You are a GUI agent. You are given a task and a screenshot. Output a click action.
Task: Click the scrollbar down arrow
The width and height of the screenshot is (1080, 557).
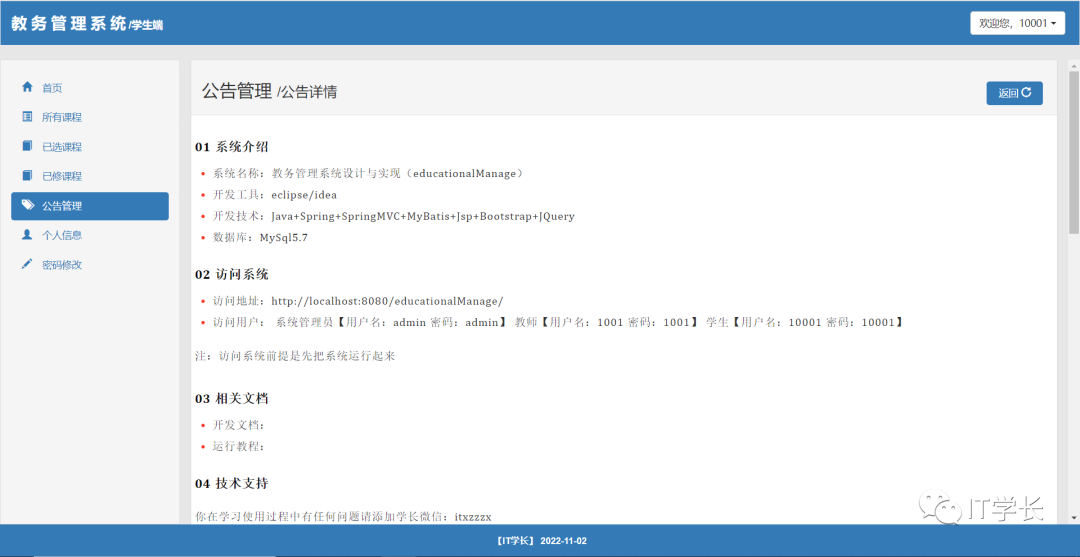tap(1074, 517)
